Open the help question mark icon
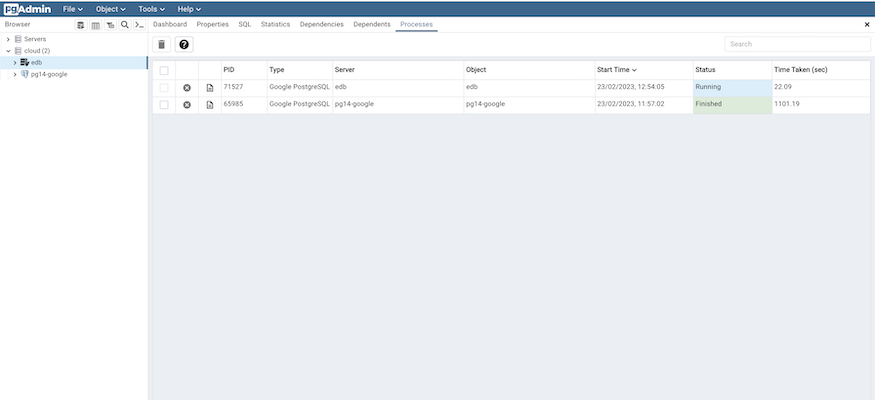875x400 pixels. [x=184, y=45]
